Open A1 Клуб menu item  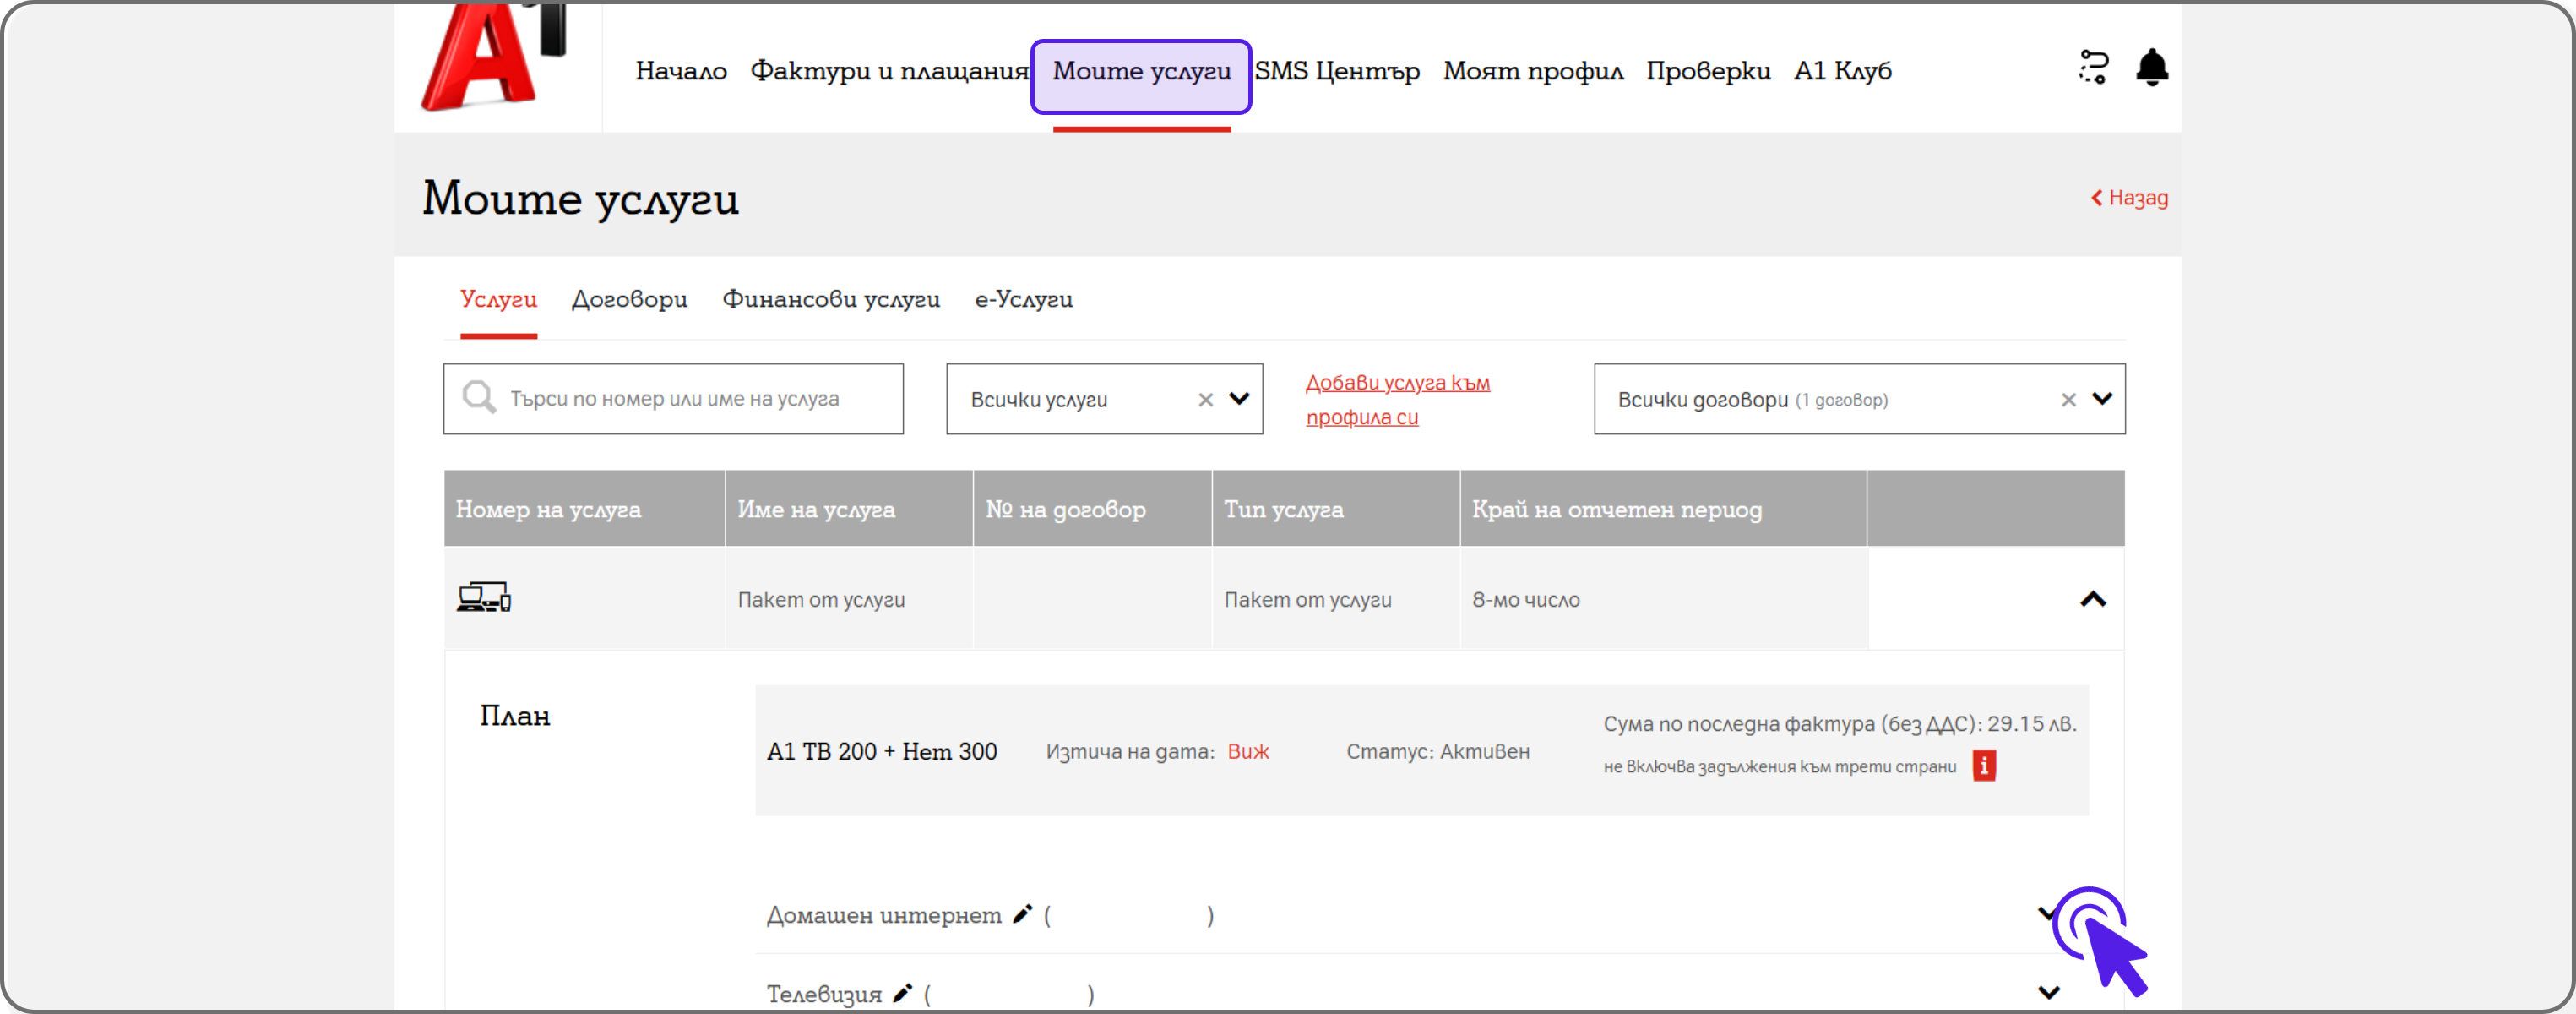click(x=1842, y=71)
